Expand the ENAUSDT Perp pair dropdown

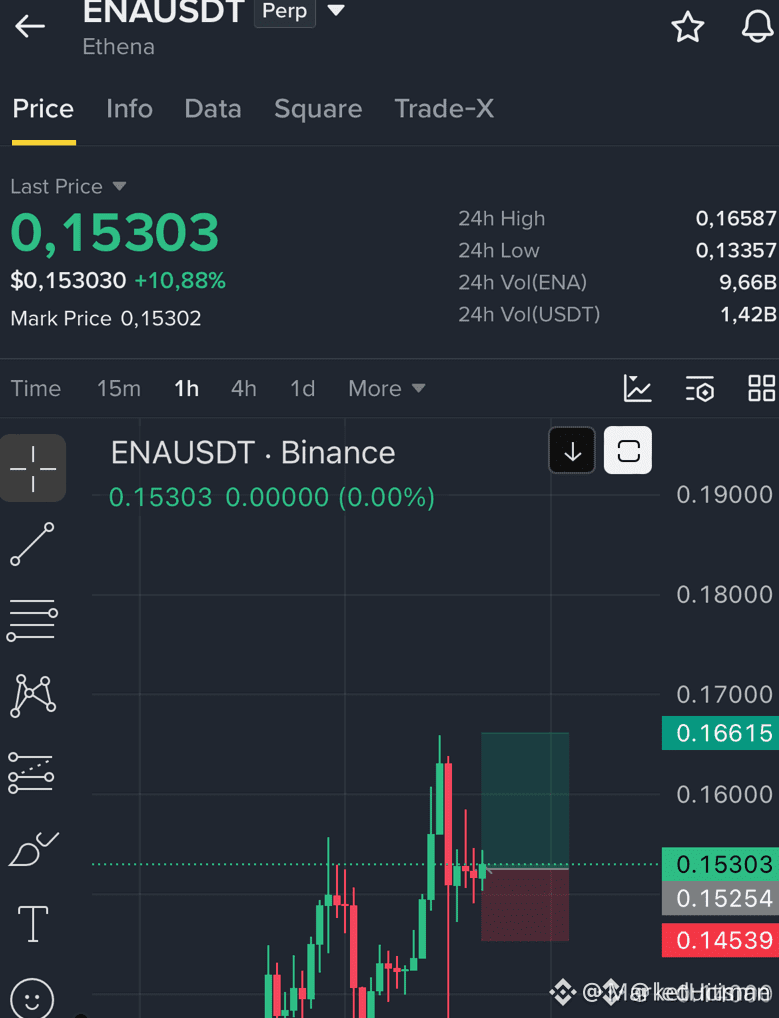point(336,10)
